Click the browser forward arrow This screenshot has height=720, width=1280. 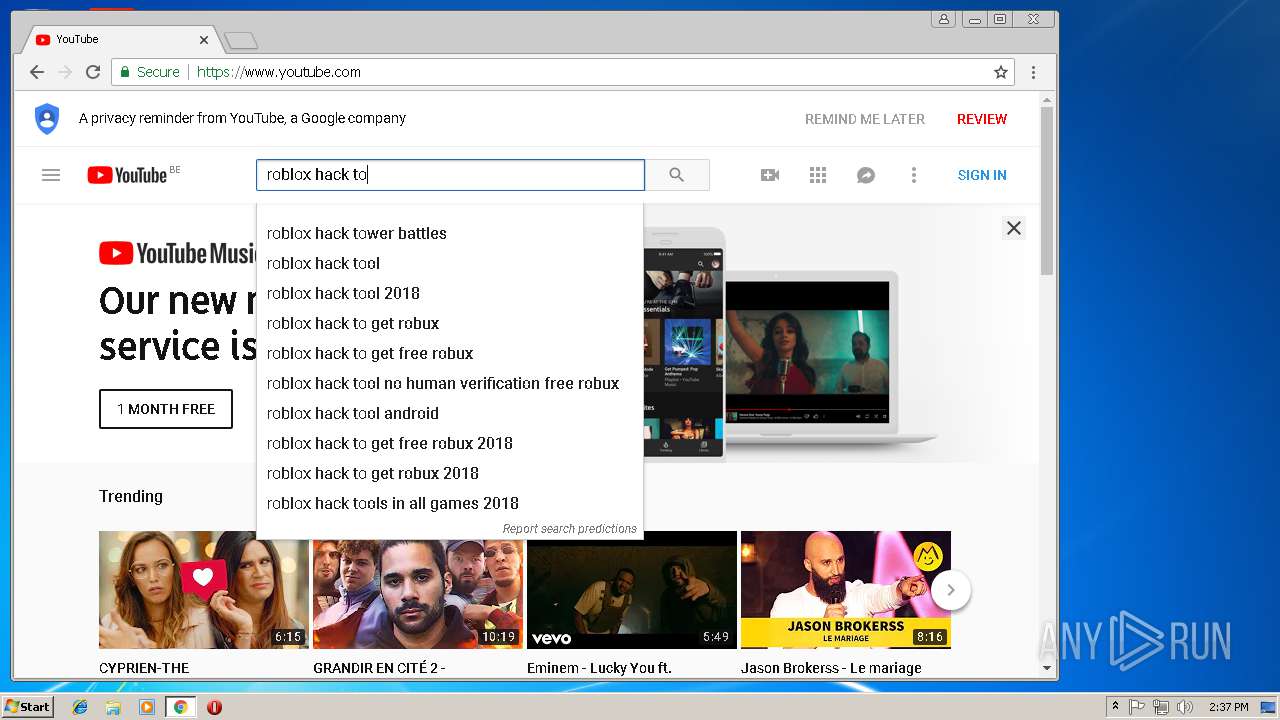65,72
